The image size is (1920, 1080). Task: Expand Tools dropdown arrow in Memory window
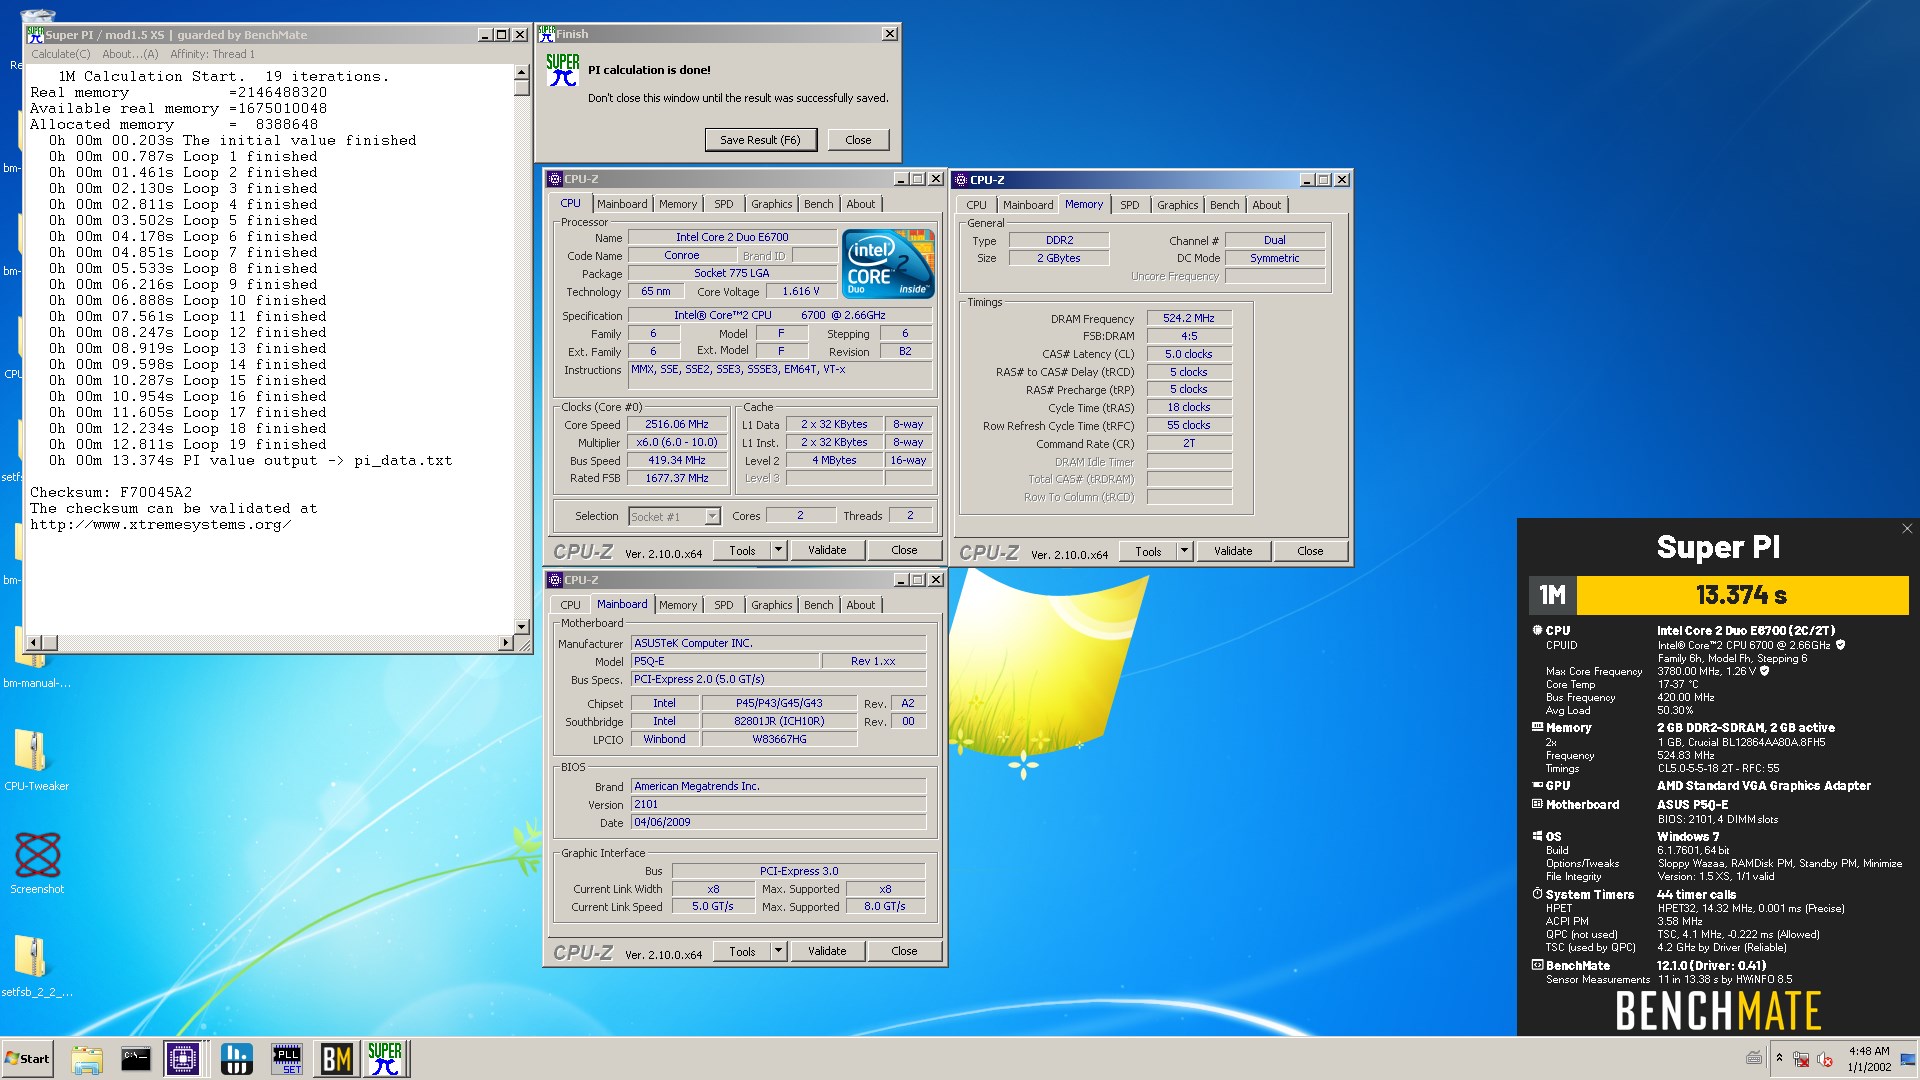(x=1184, y=551)
